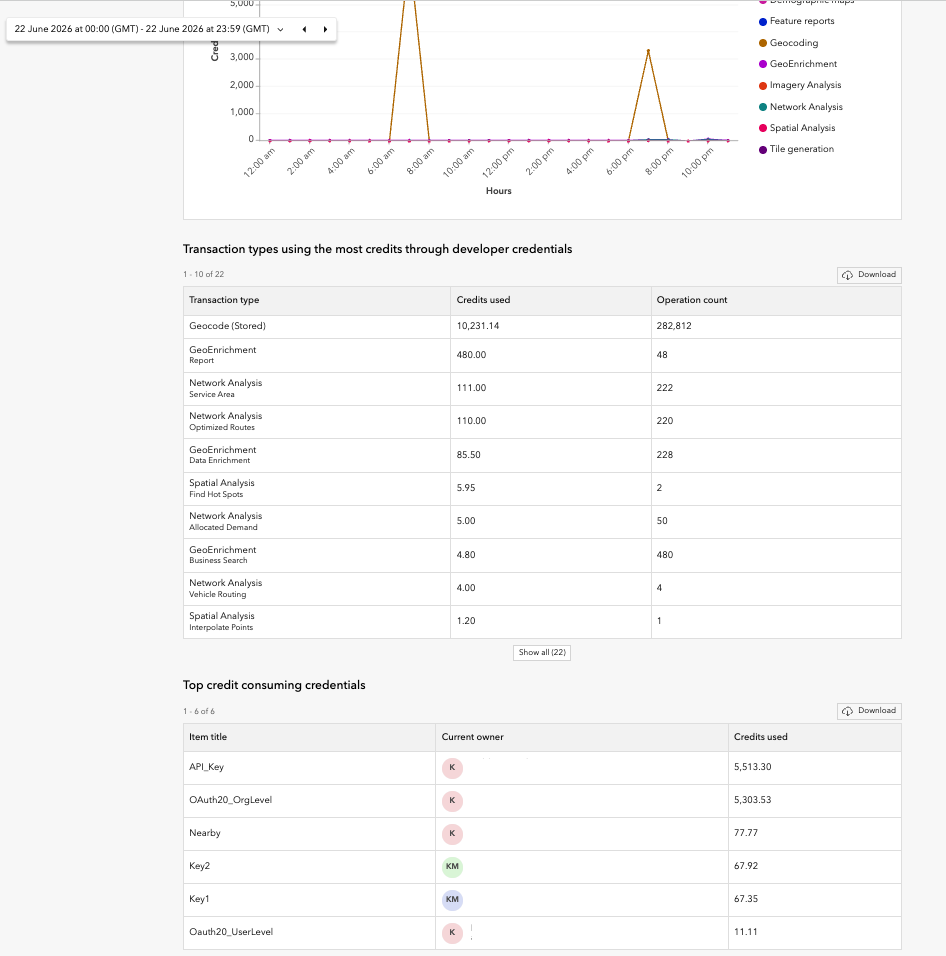Click the previous date range arrow
The width and height of the screenshot is (946, 956).
tap(304, 29)
